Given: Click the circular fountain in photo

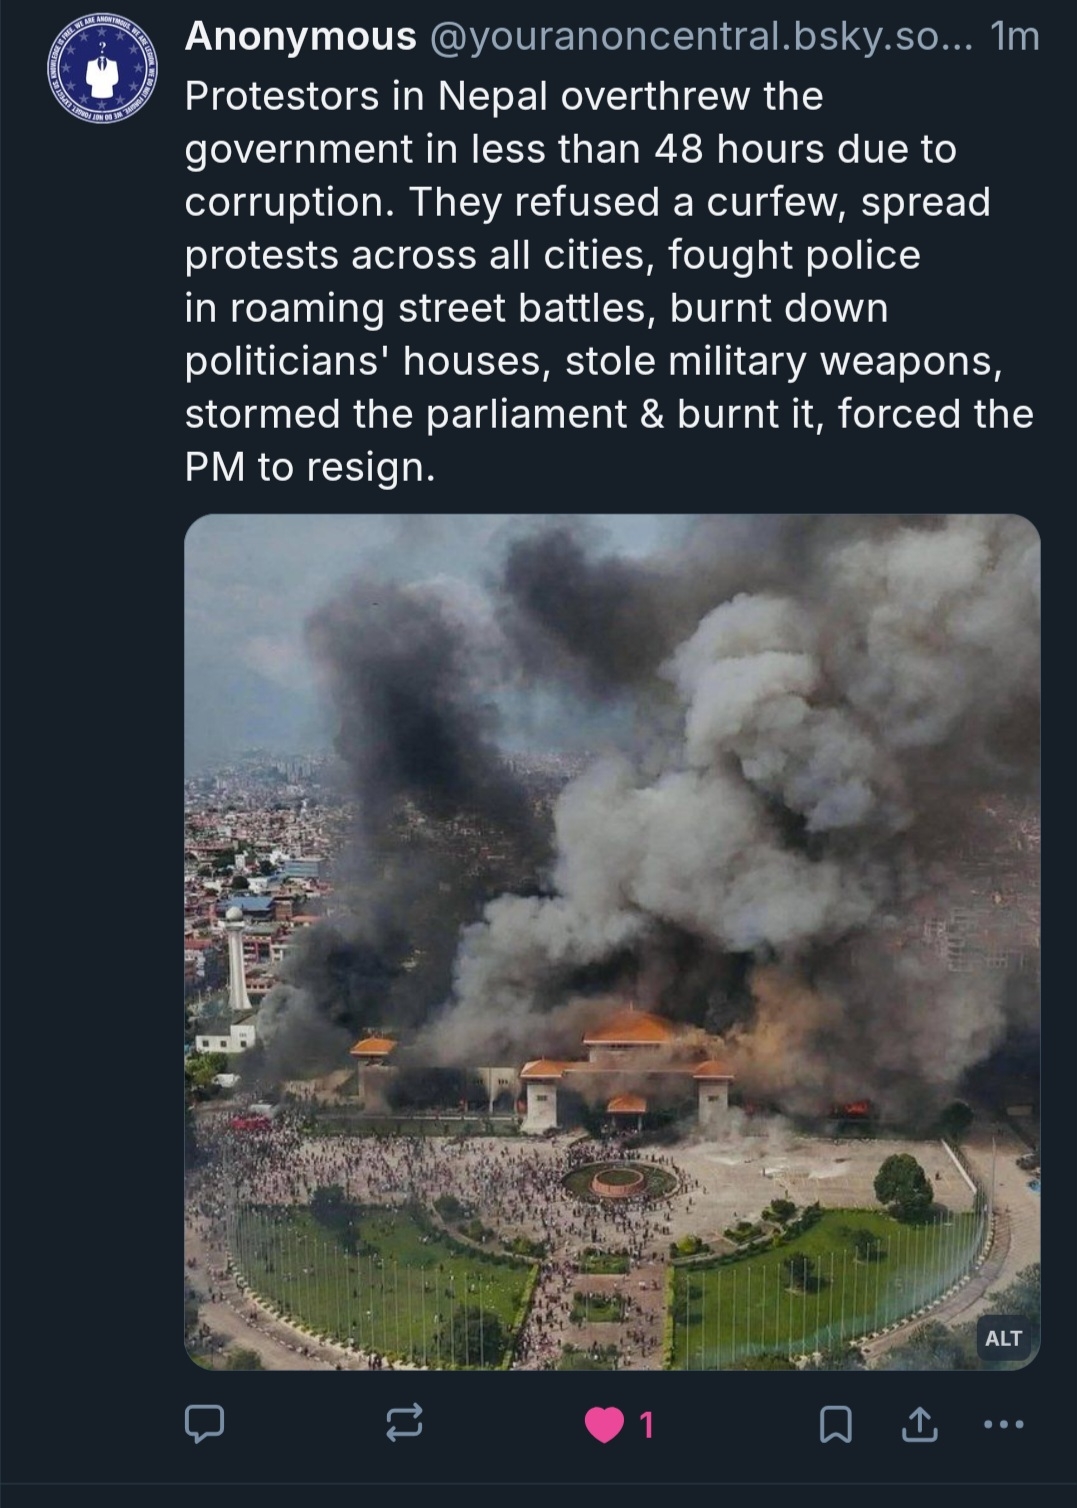Looking at the screenshot, I should coord(619,1181).
